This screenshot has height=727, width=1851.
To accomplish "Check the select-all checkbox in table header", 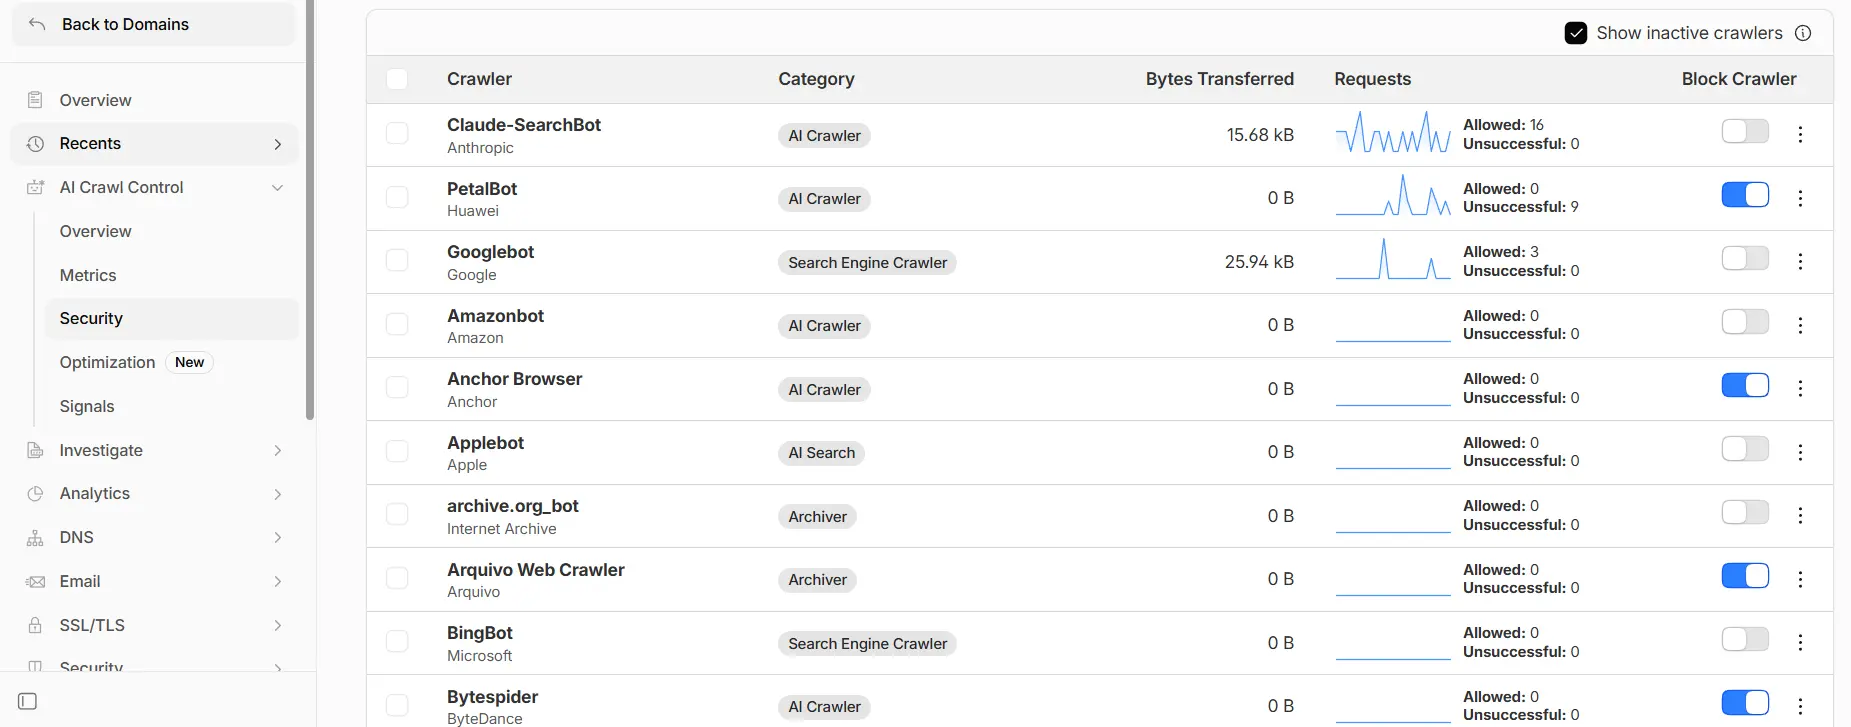I will click(397, 79).
